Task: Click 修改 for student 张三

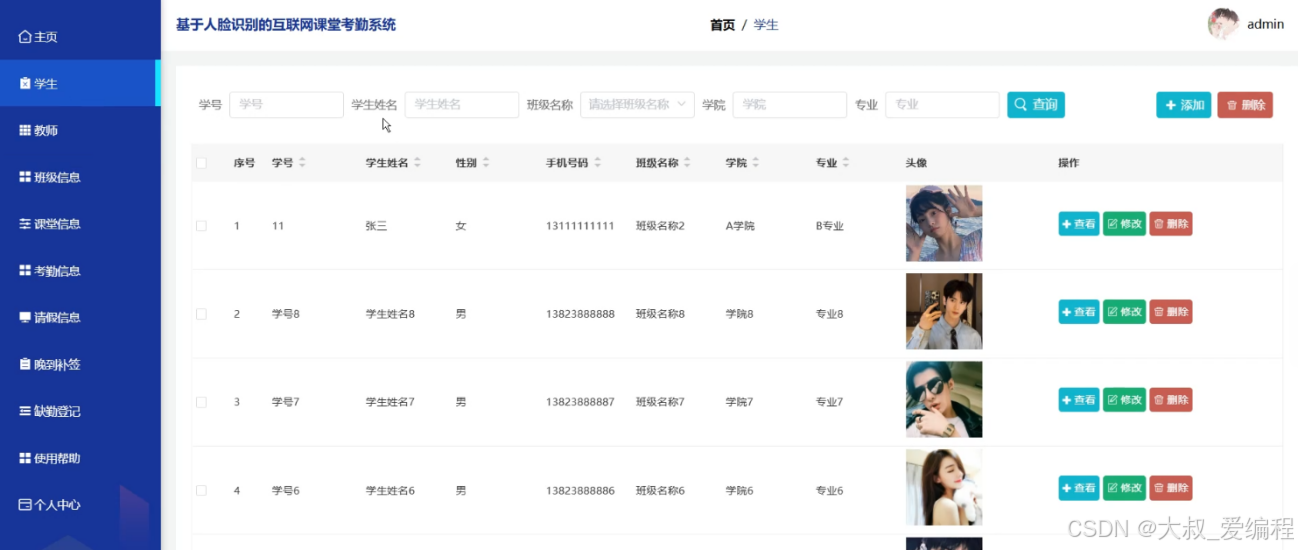Action: click(1124, 224)
